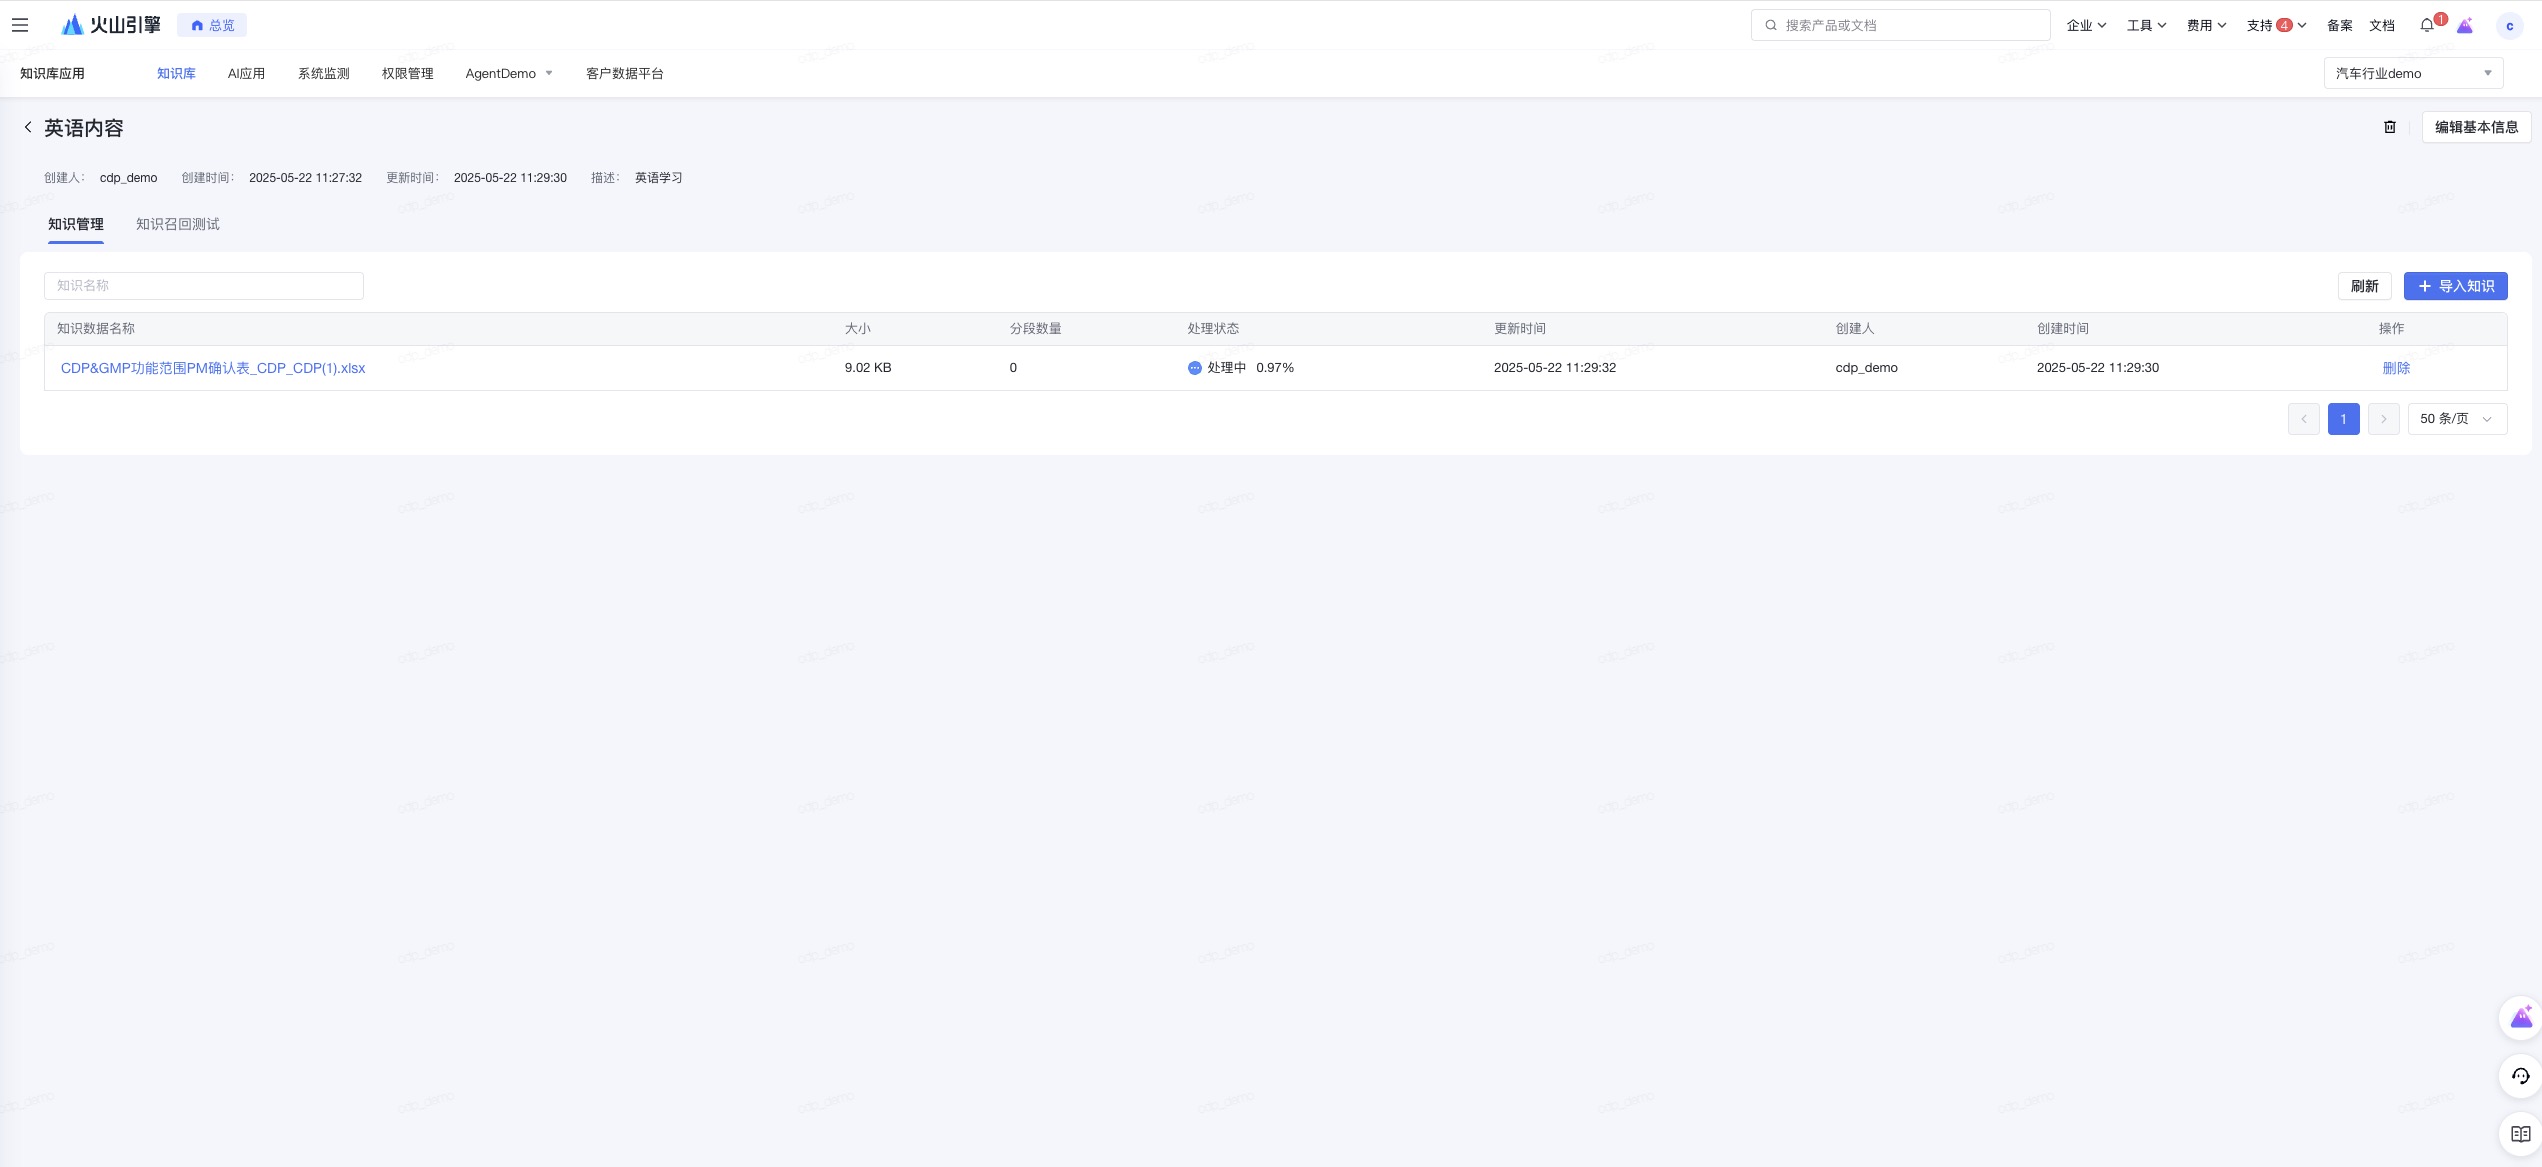Image resolution: width=2542 pixels, height=1167 pixels.
Task: Click the 更新时间 column header
Action: pyautogui.click(x=1520, y=329)
